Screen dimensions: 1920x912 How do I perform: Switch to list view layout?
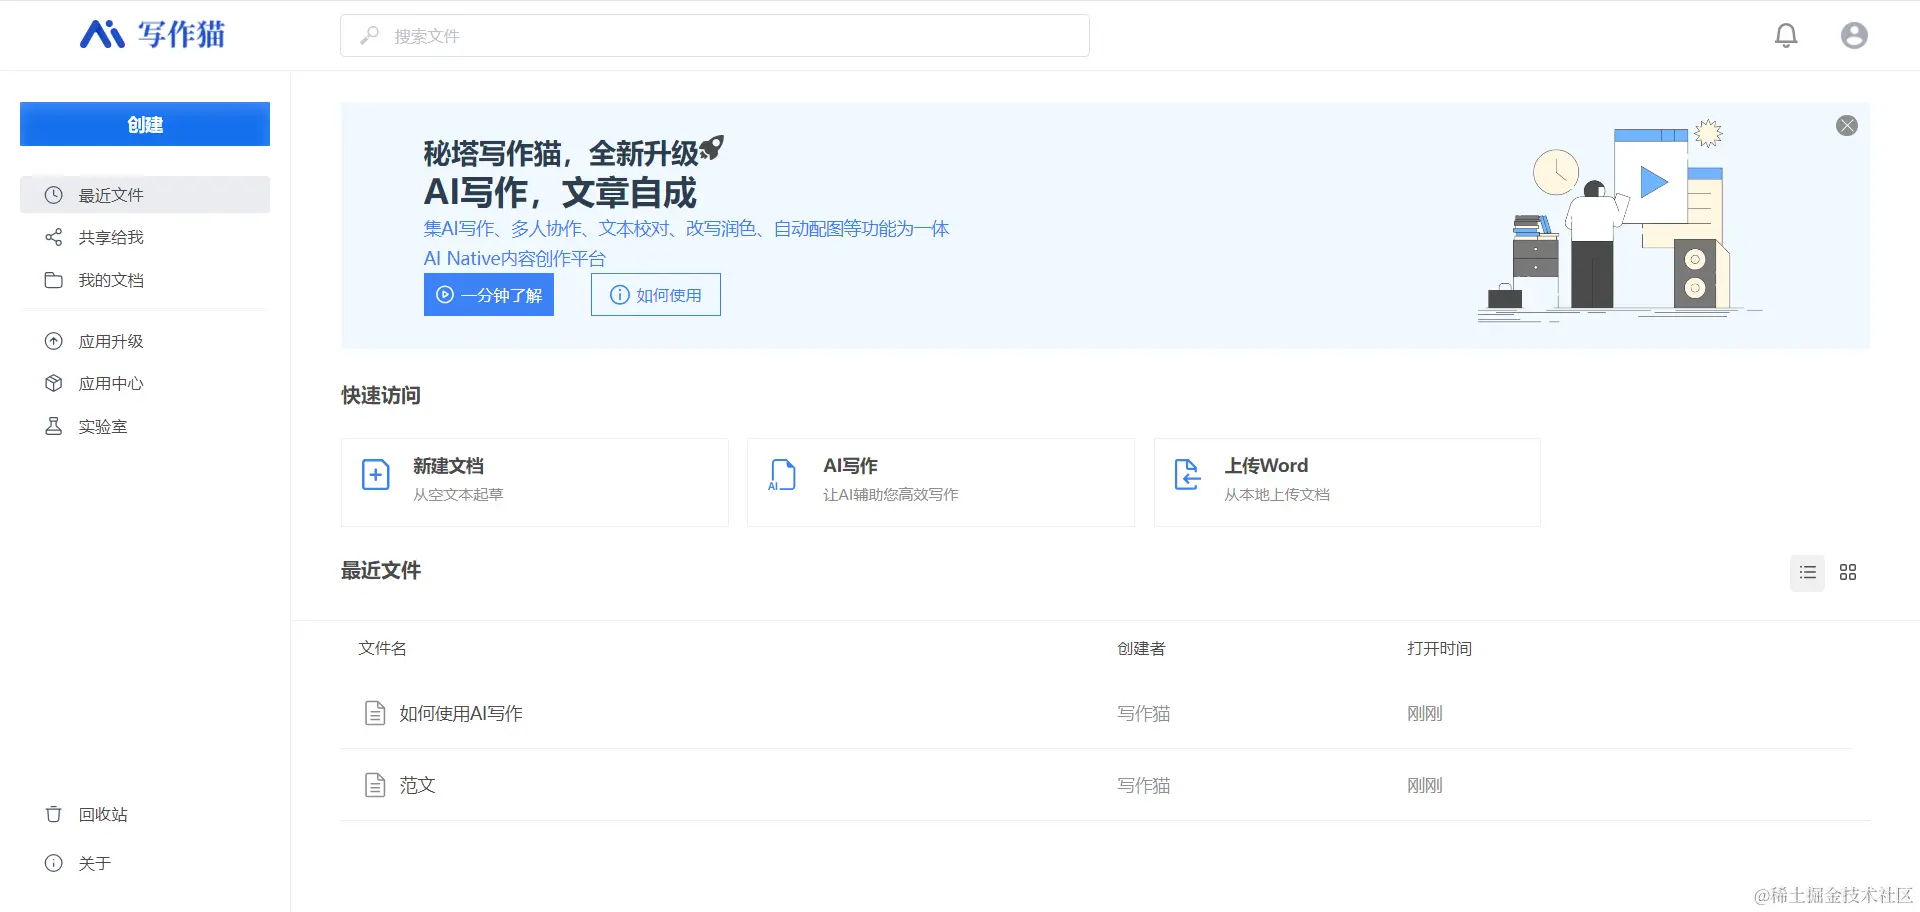click(1807, 572)
